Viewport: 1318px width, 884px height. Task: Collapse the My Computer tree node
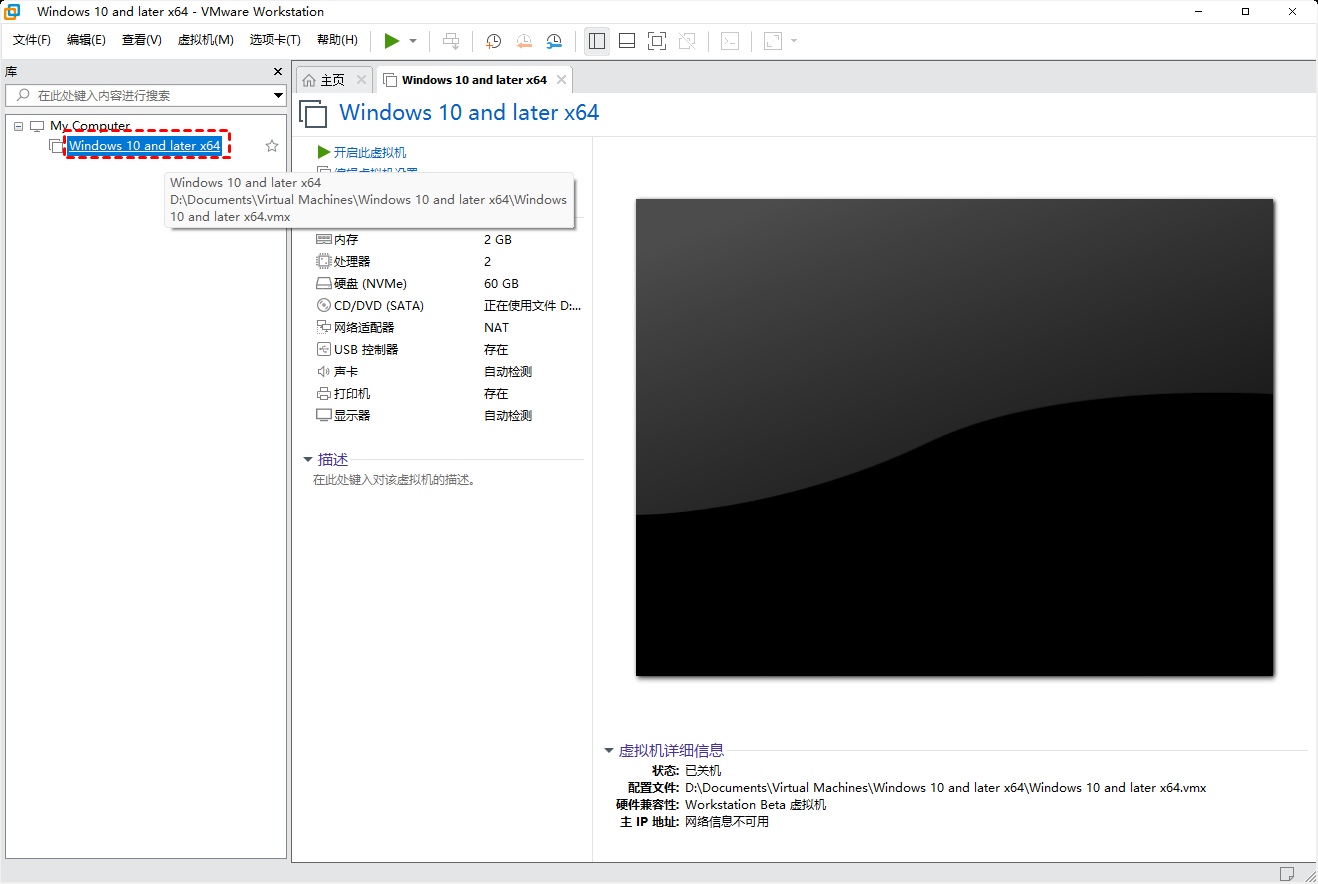(x=19, y=126)
